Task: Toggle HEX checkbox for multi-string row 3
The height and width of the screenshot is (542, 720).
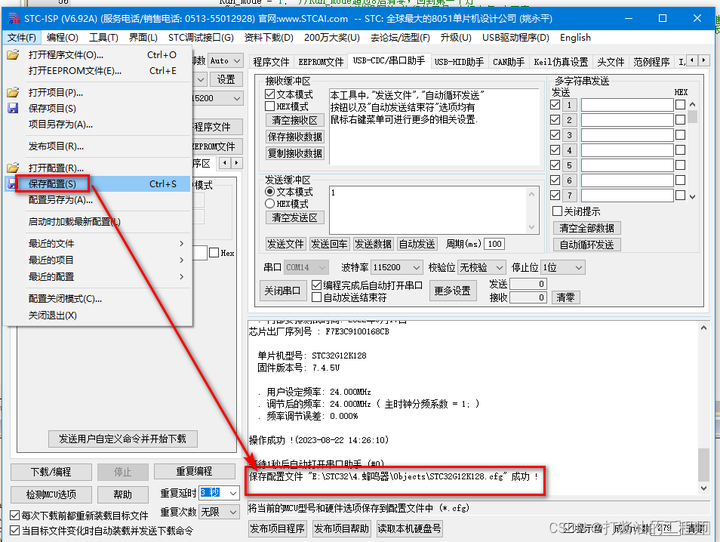Action: point(680,135)
